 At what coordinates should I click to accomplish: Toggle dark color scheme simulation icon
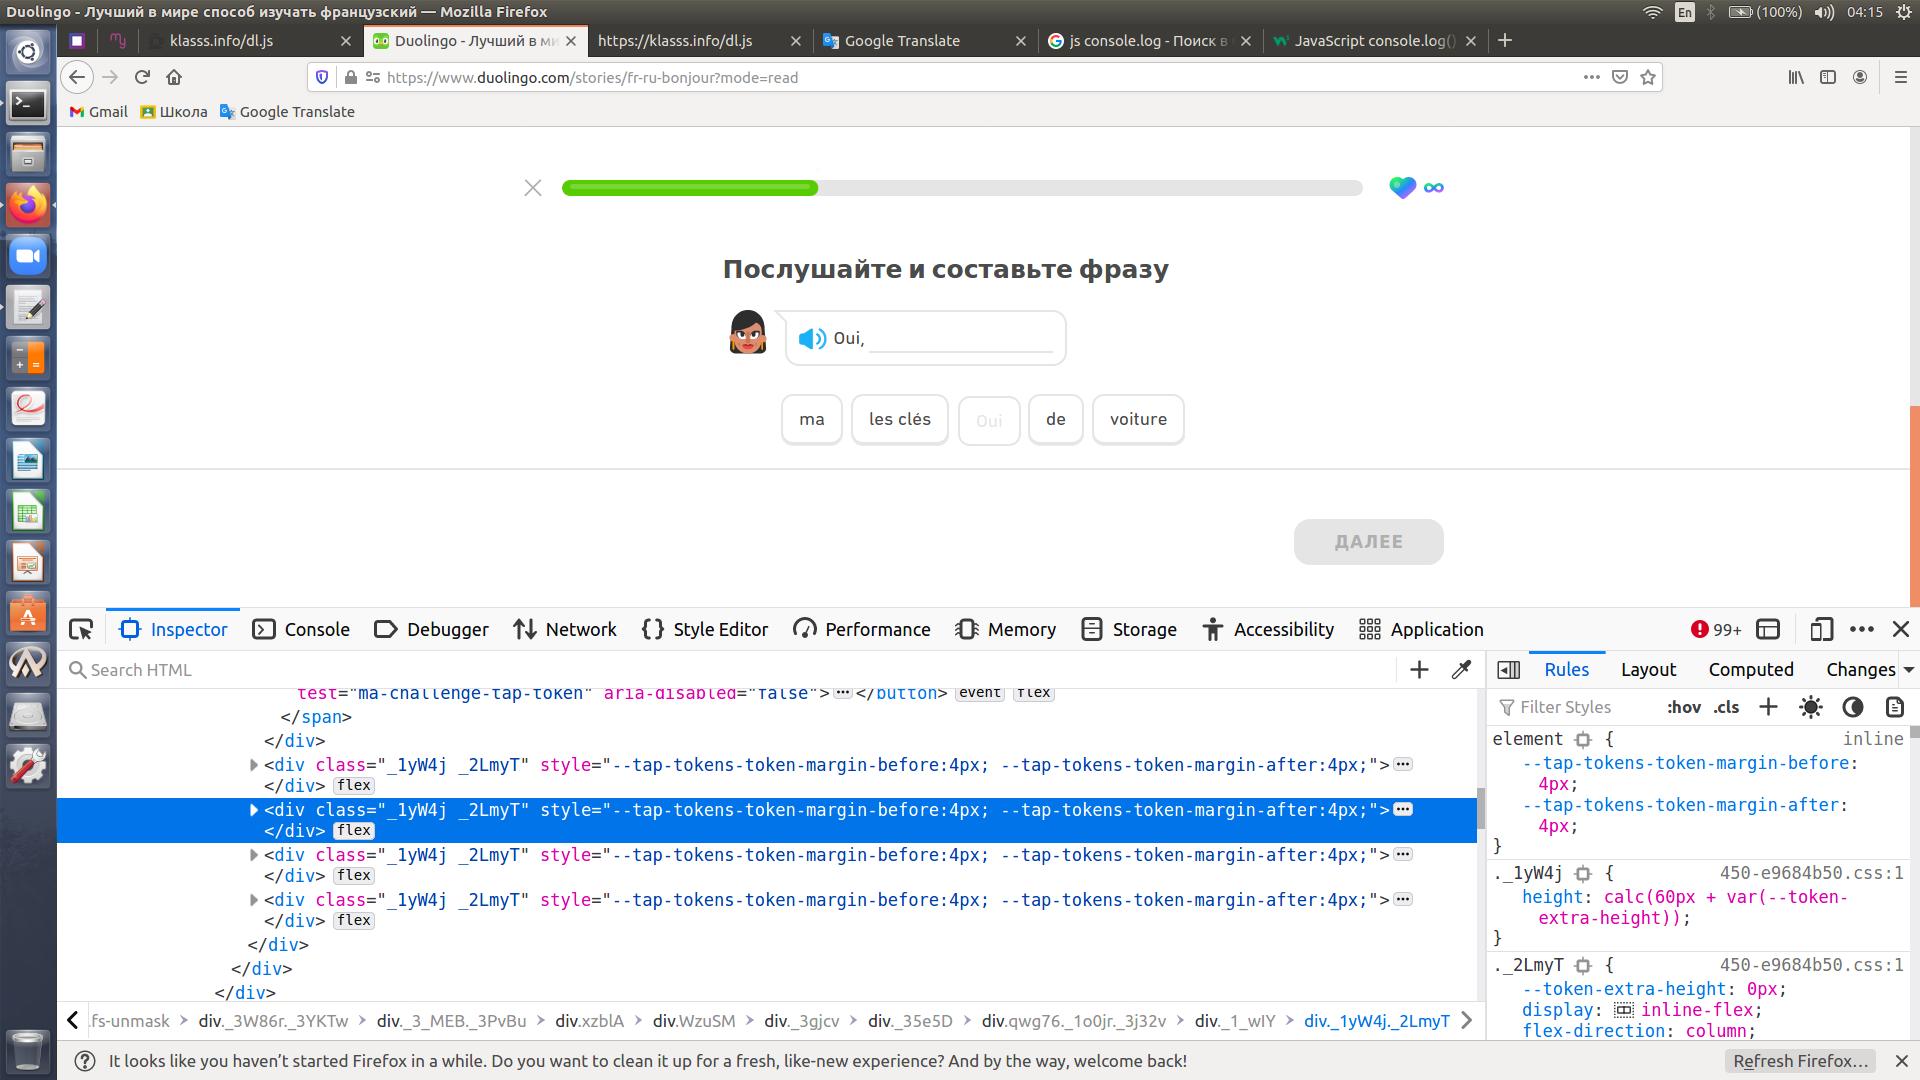1852,707
